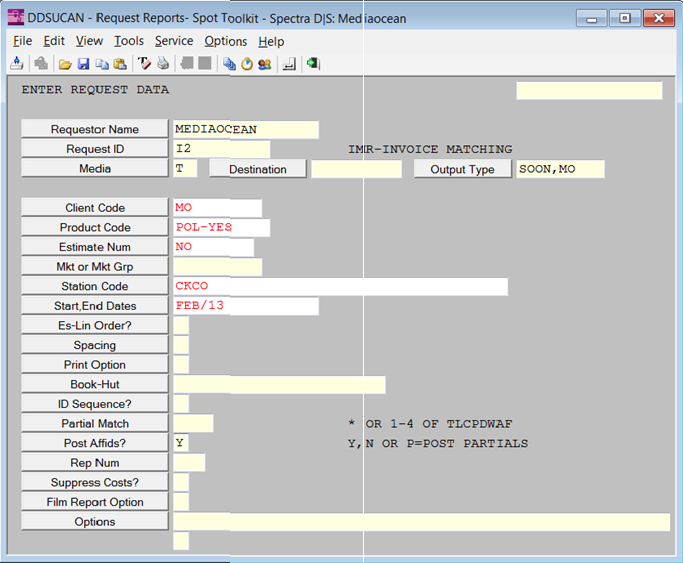Screen dimensions: 683x563
Task: Click the Rep Num button
Action: pos(95,462)
